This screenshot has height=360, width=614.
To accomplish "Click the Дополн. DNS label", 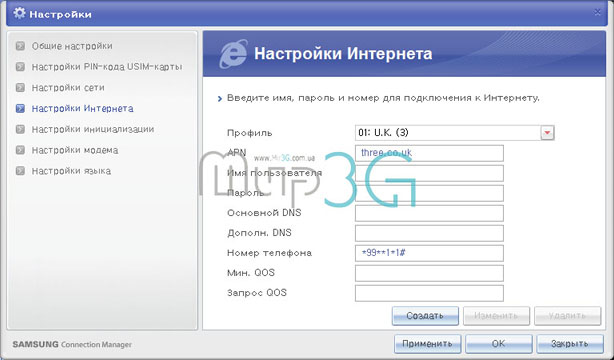I will pyautogui.click(x=259, y=233).
